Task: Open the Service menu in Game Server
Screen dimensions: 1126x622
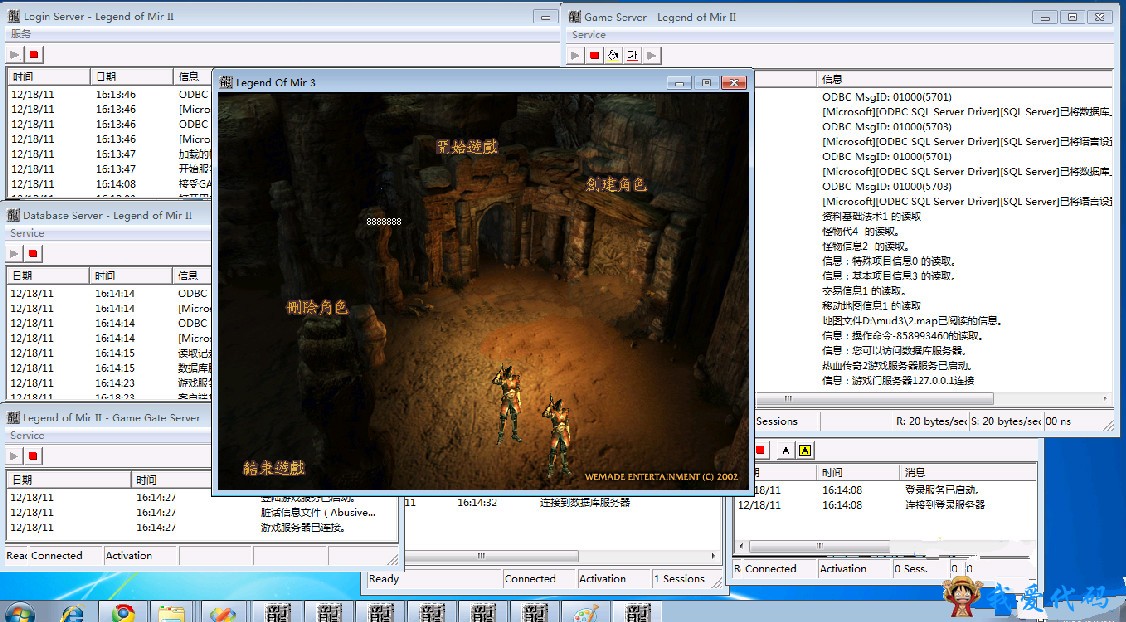Action: point(589,34)
